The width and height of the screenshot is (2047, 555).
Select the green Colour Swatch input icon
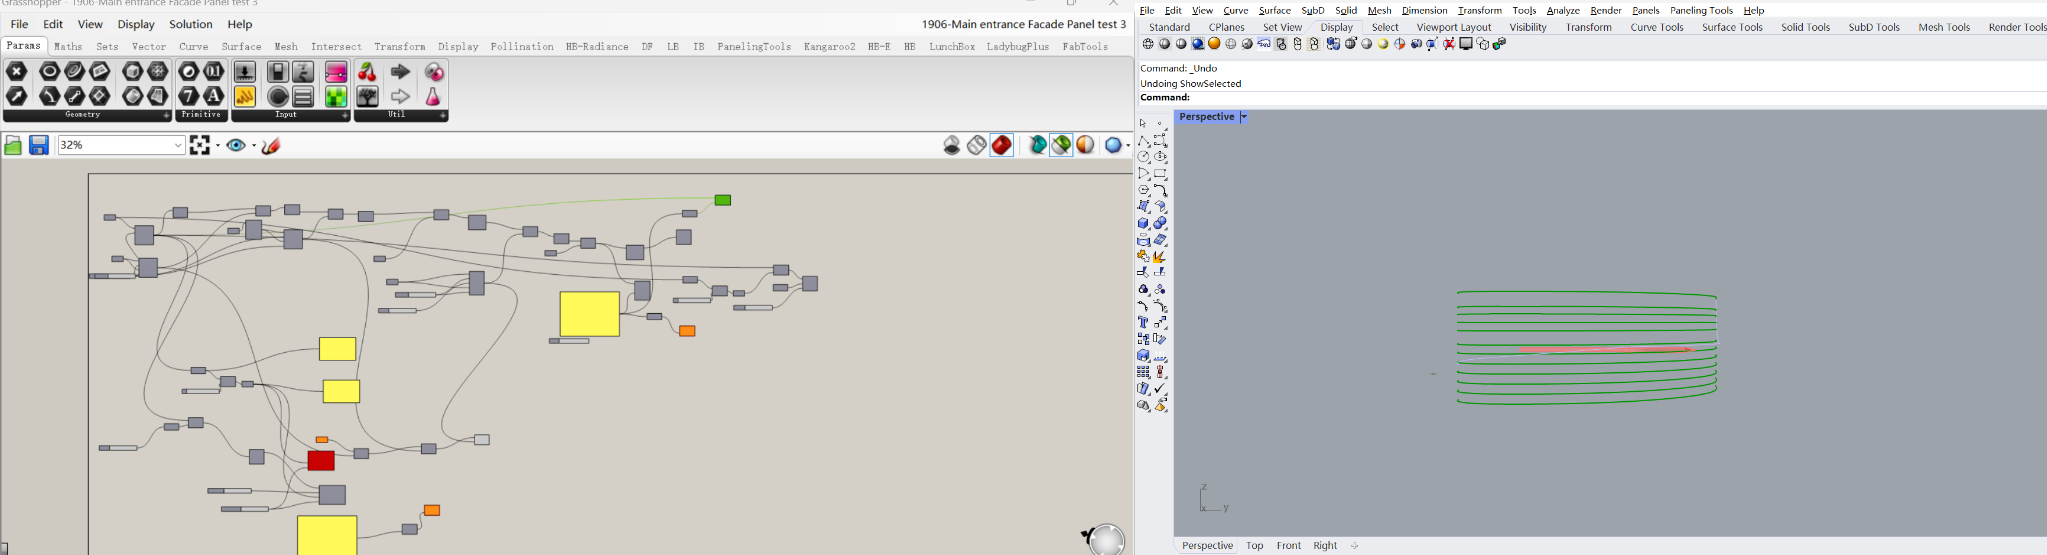tap(336, 96)
